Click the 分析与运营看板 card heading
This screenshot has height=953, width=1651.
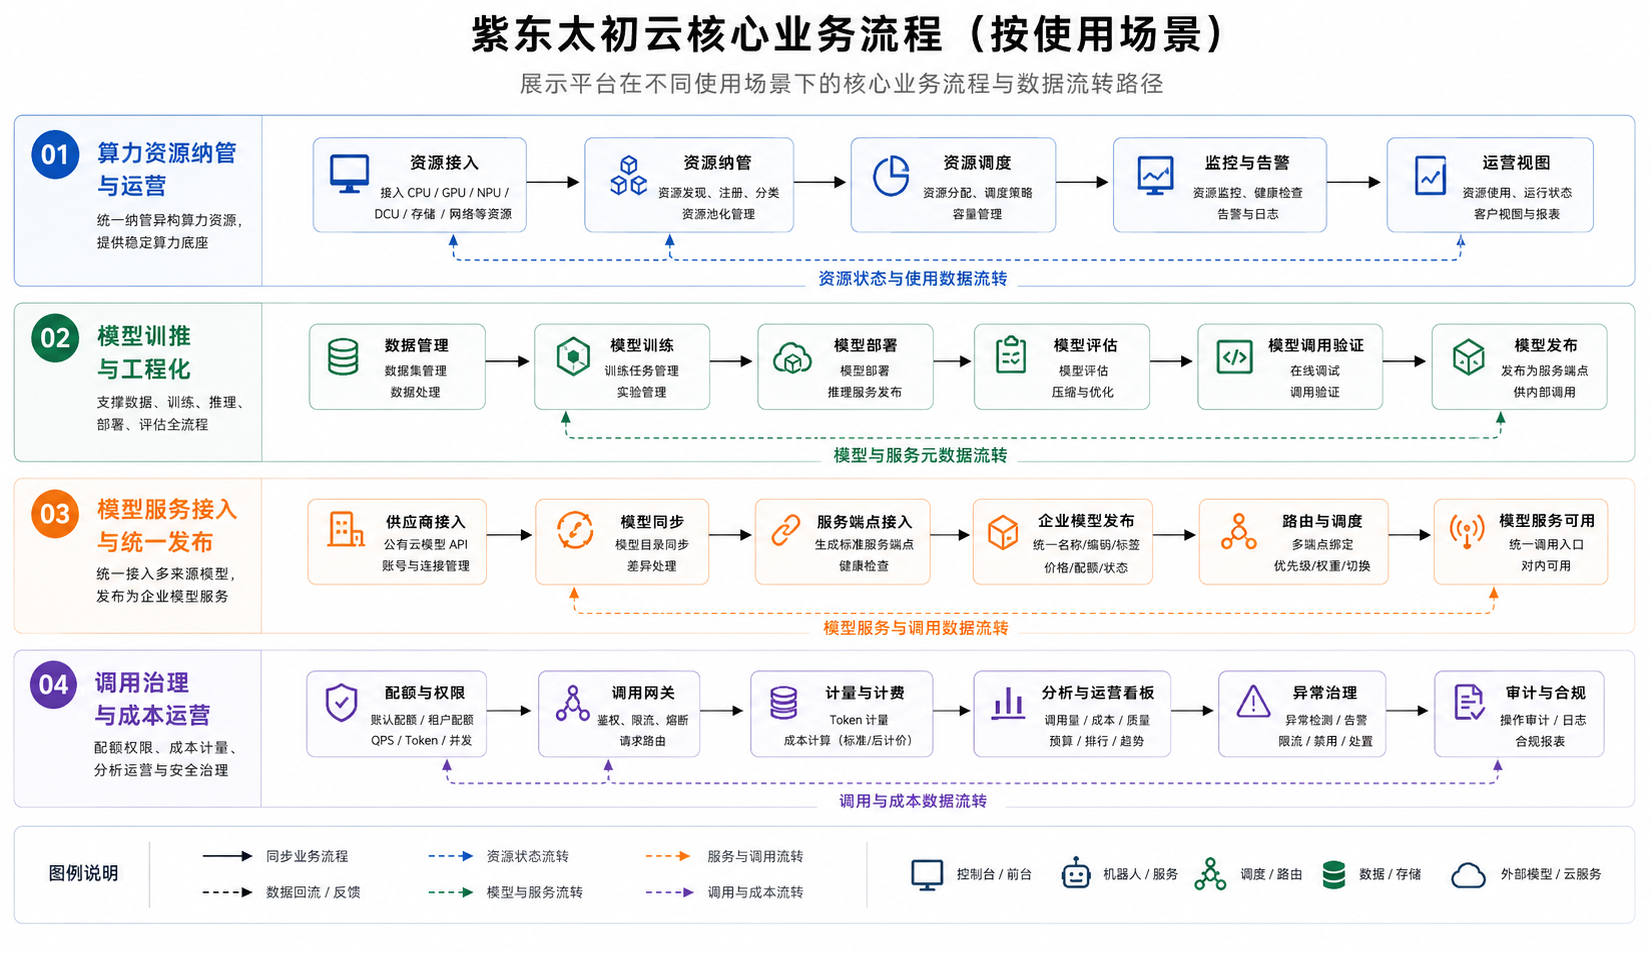(x=1097, y=692)
